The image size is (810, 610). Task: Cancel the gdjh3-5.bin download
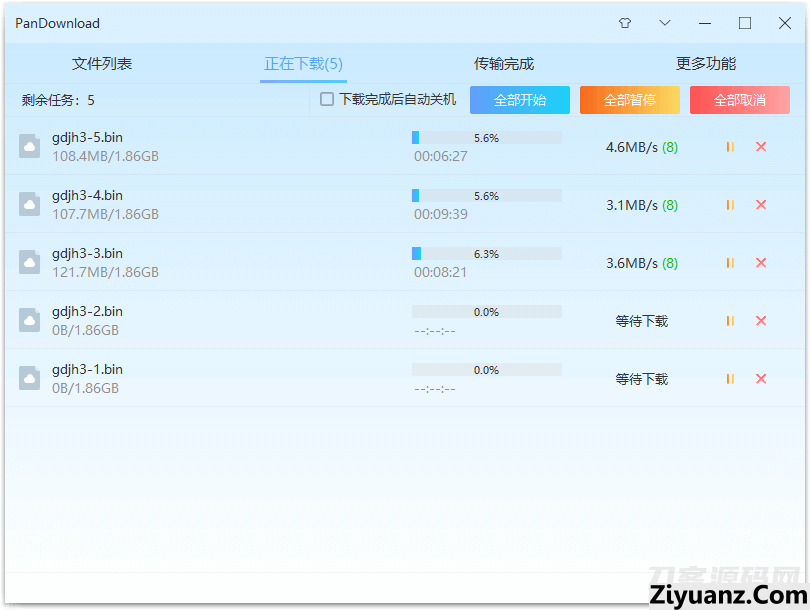pos(761,147)
